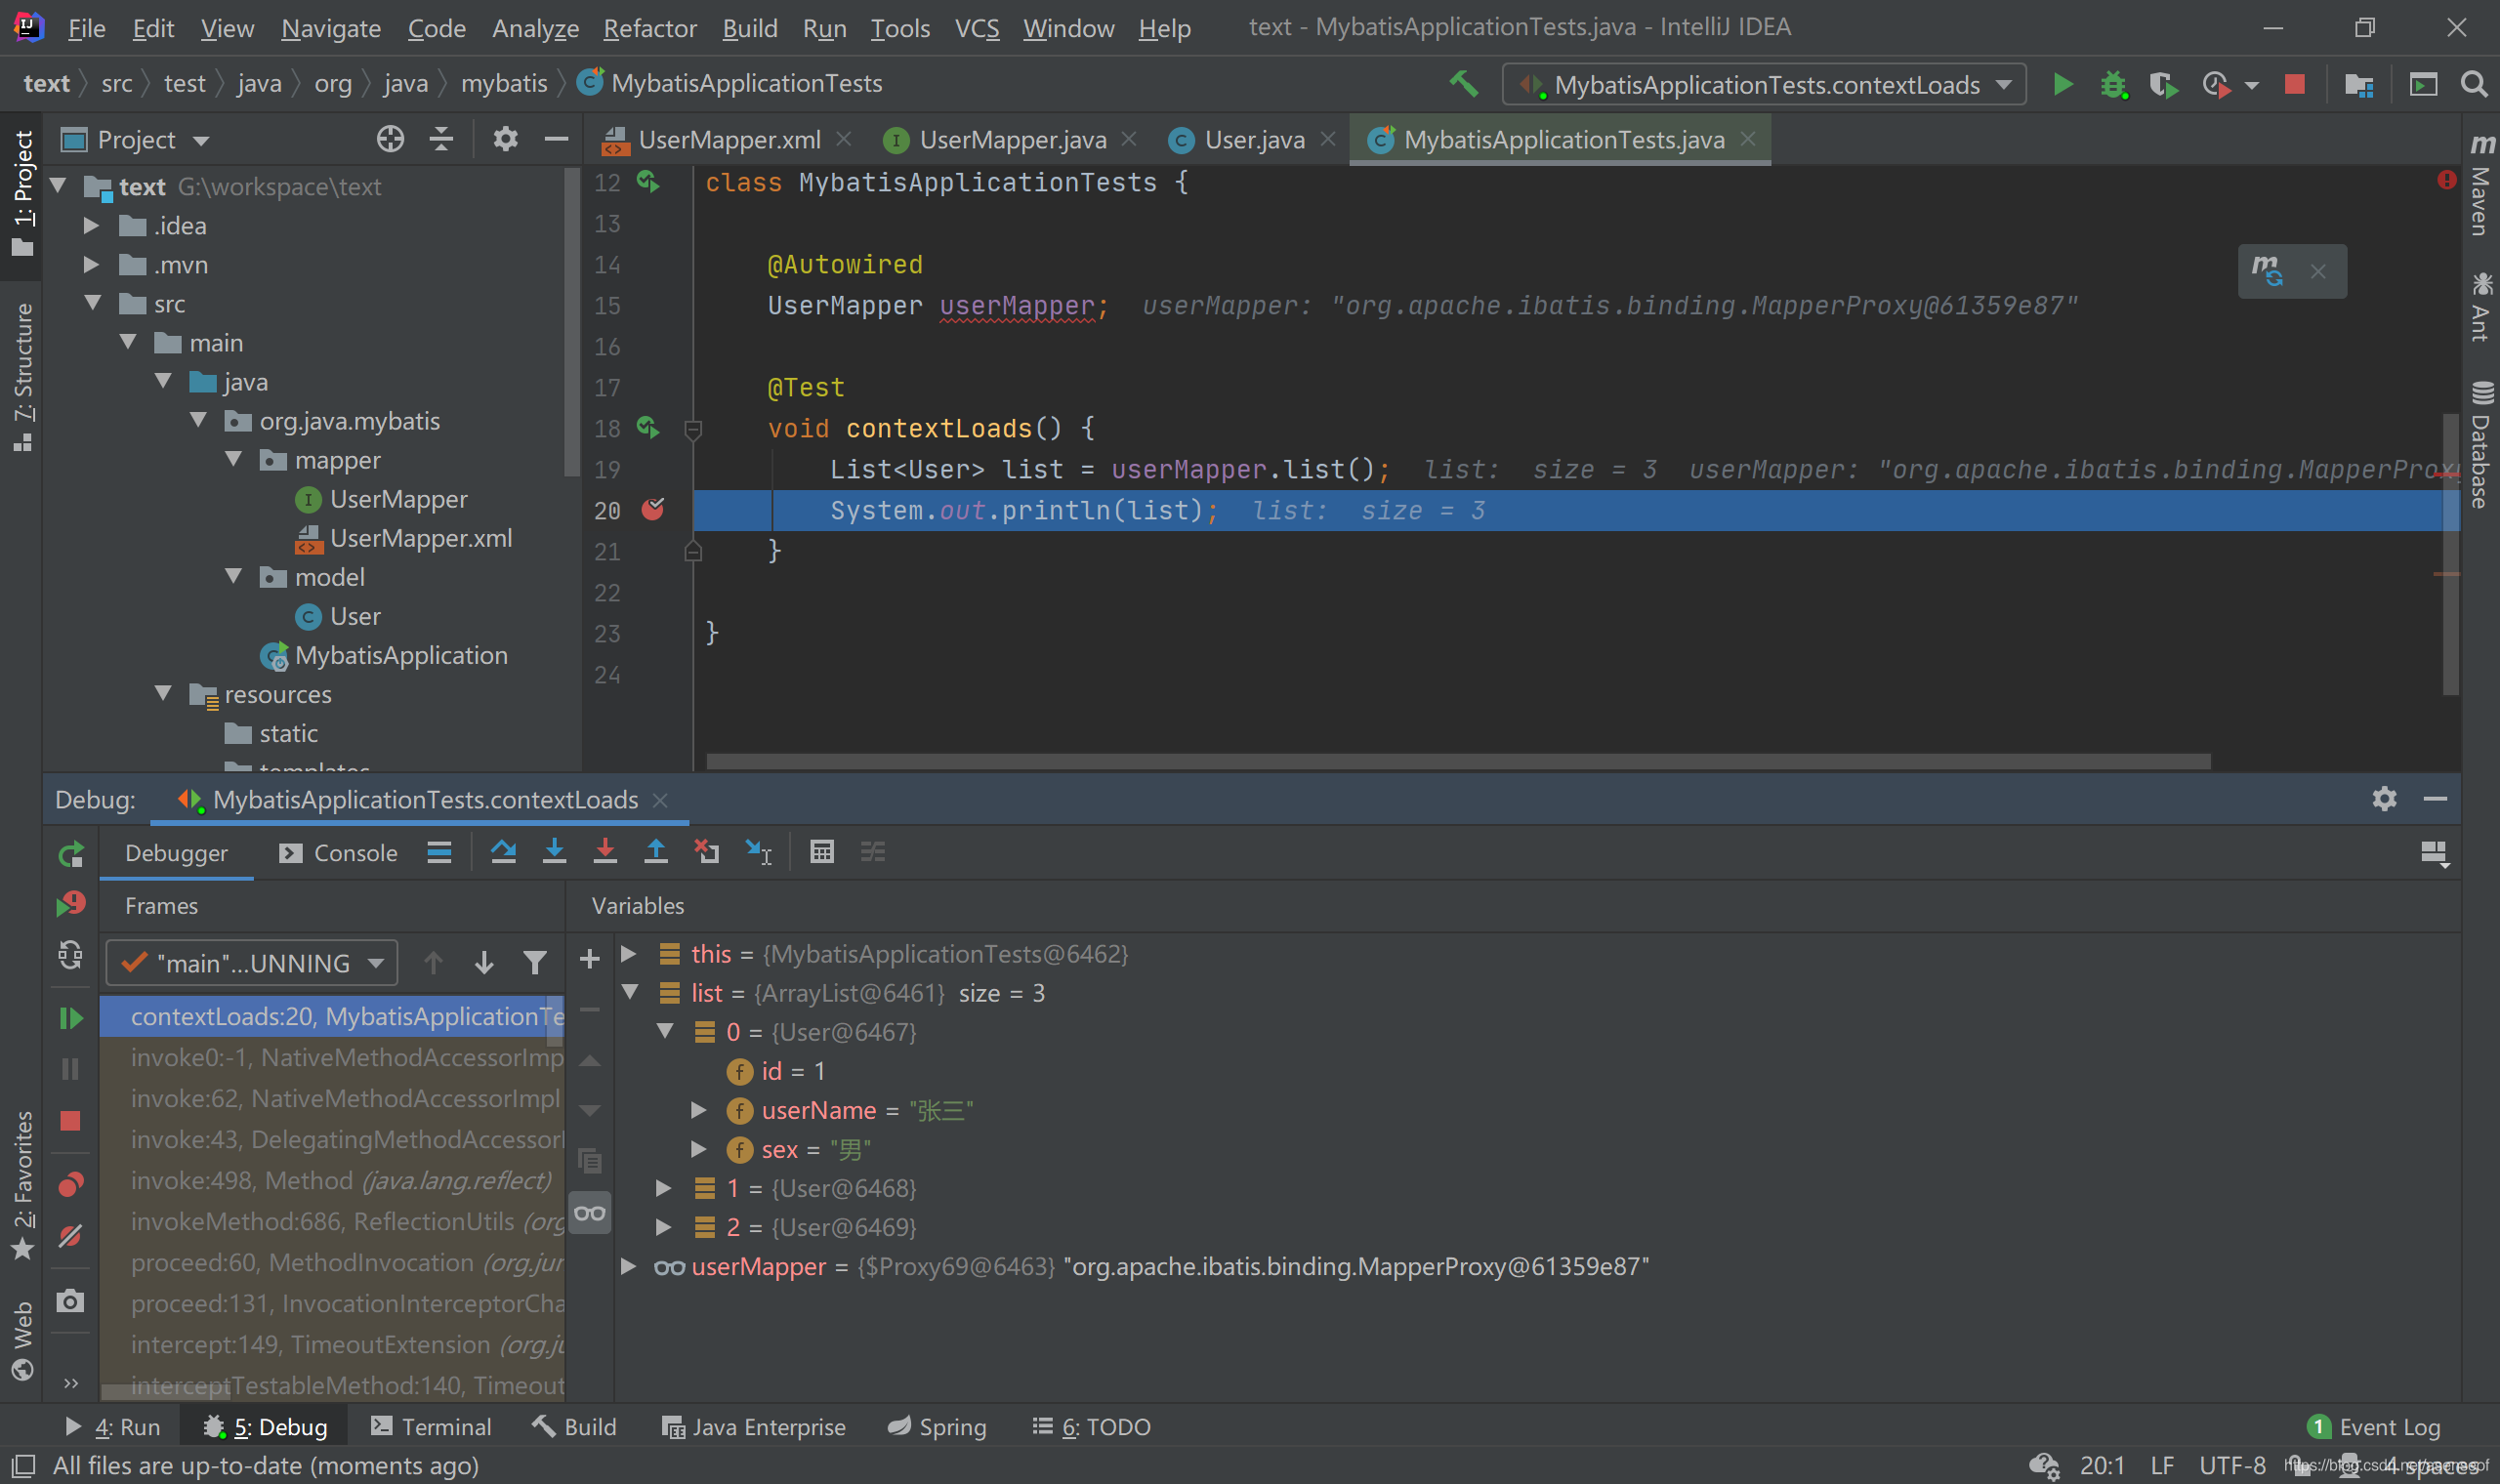Open Search Everywhere magnifier icon
This screenshot has width=2500, height=1484.
pyautogui.click(x=2474, y=84)
